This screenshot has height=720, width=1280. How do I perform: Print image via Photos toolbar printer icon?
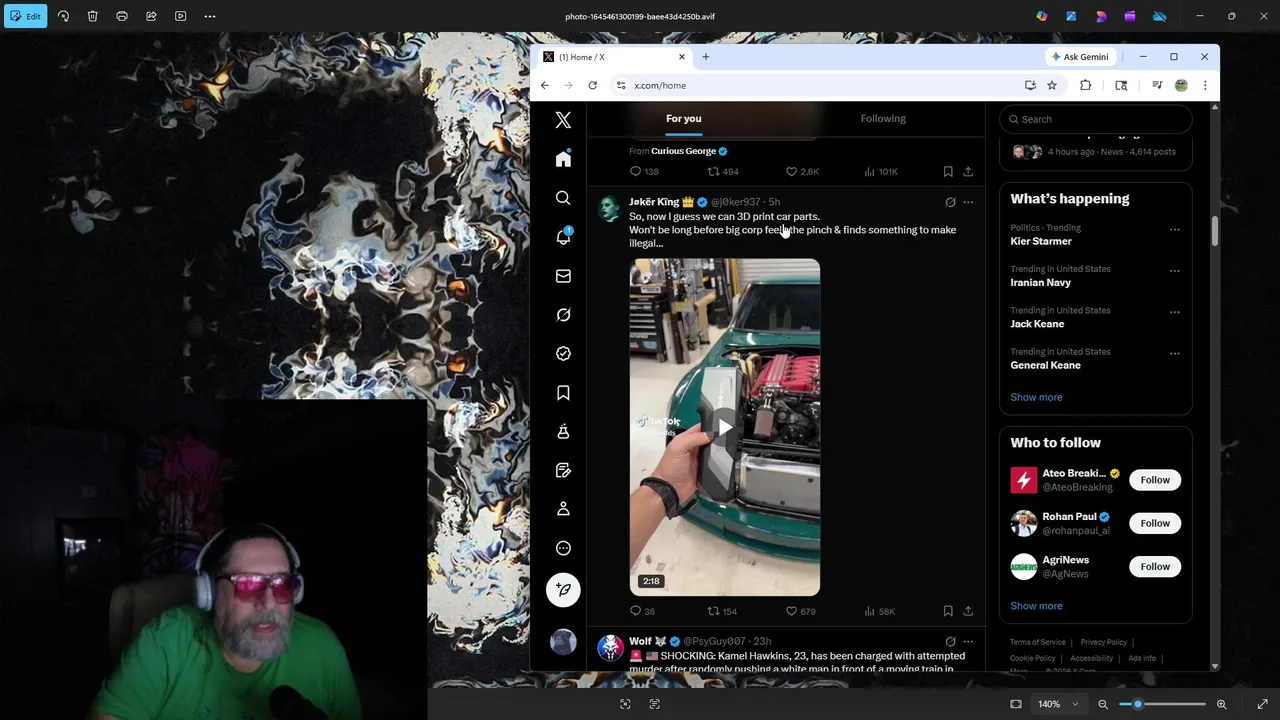tap(122, 16)
